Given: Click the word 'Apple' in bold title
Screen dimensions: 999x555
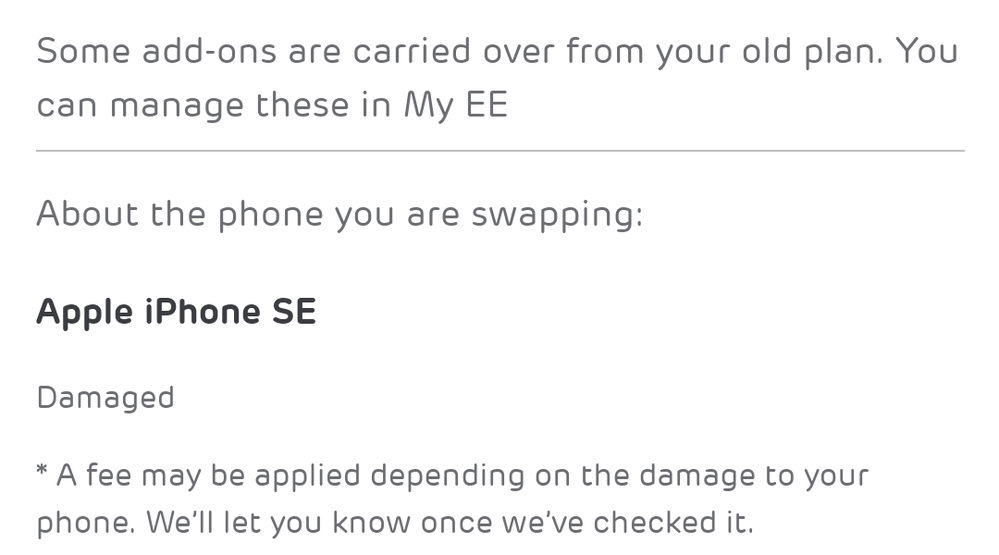Looking at the screenshot, I should point(85,314).
